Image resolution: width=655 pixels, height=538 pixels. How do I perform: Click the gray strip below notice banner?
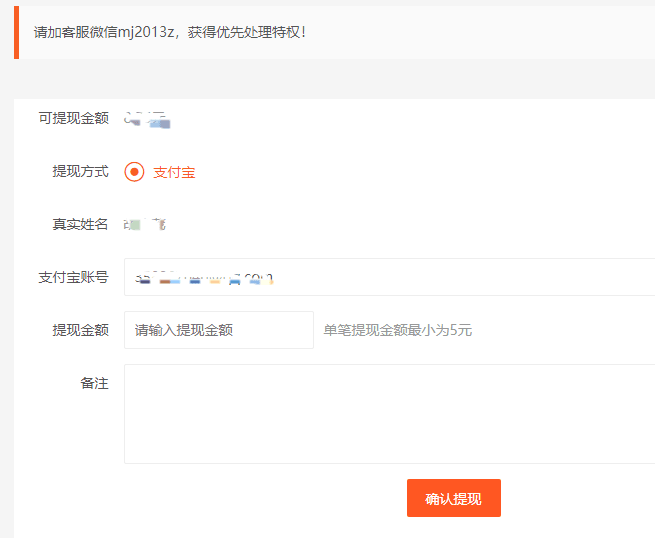330,78
